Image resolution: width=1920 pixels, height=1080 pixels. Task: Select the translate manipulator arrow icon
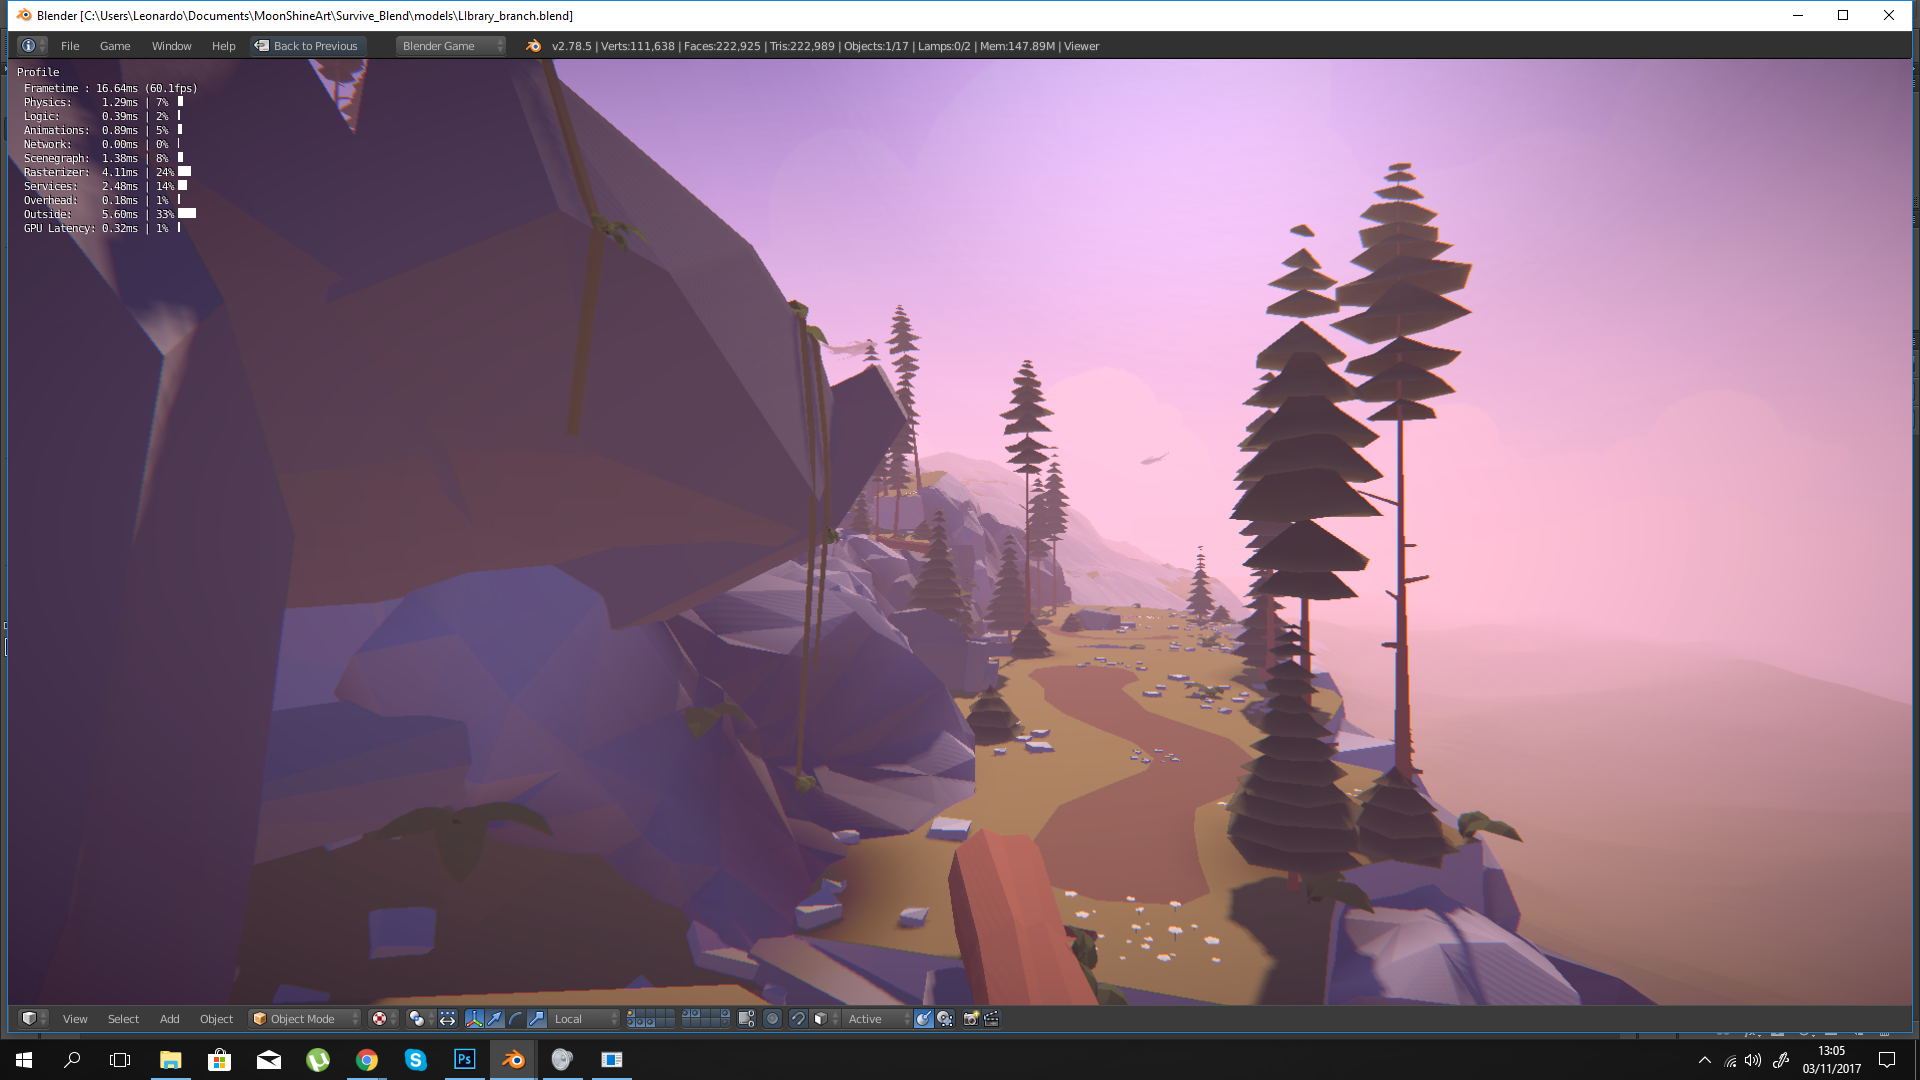495,1018
